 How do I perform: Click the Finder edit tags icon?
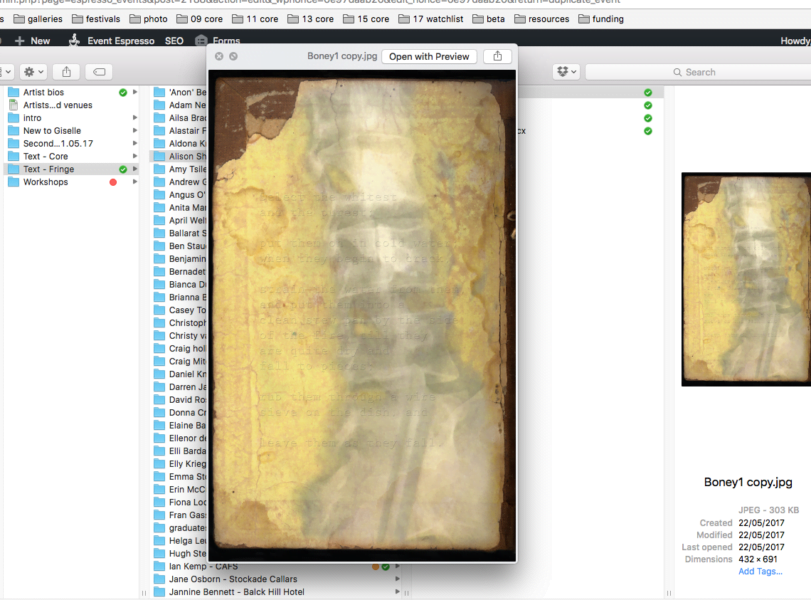click(99, 72)
